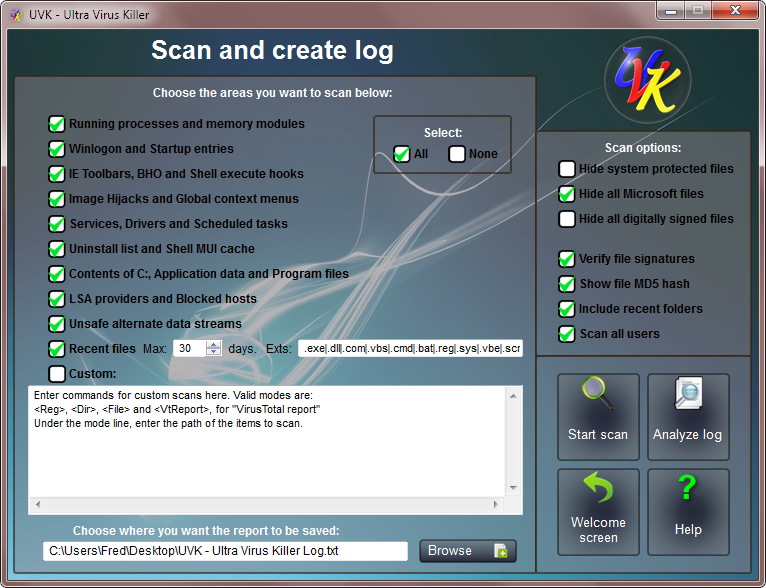Screen dimensions: 766x588
Task: Click inside the custom scan commands box
Action: pos(267,441)
